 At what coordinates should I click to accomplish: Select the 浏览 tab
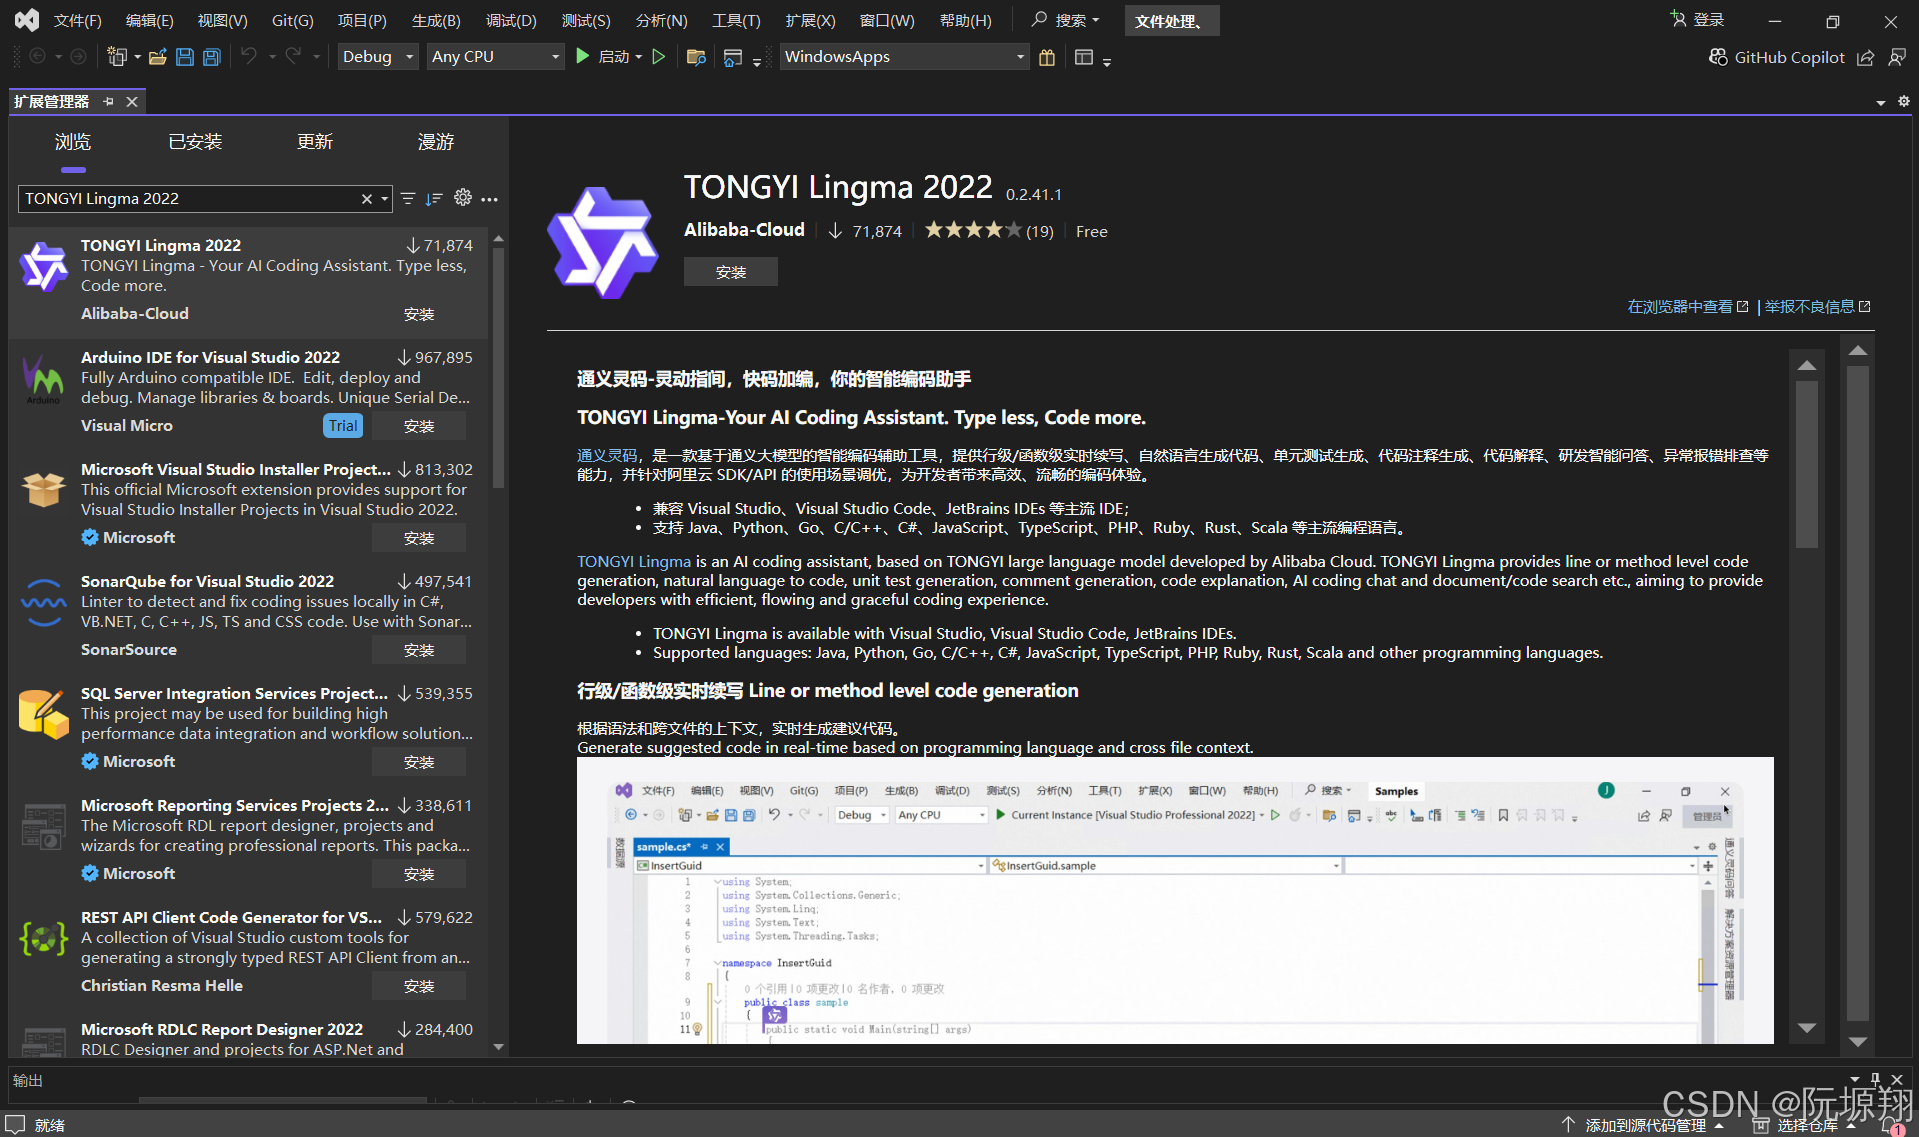pos(73,142)
